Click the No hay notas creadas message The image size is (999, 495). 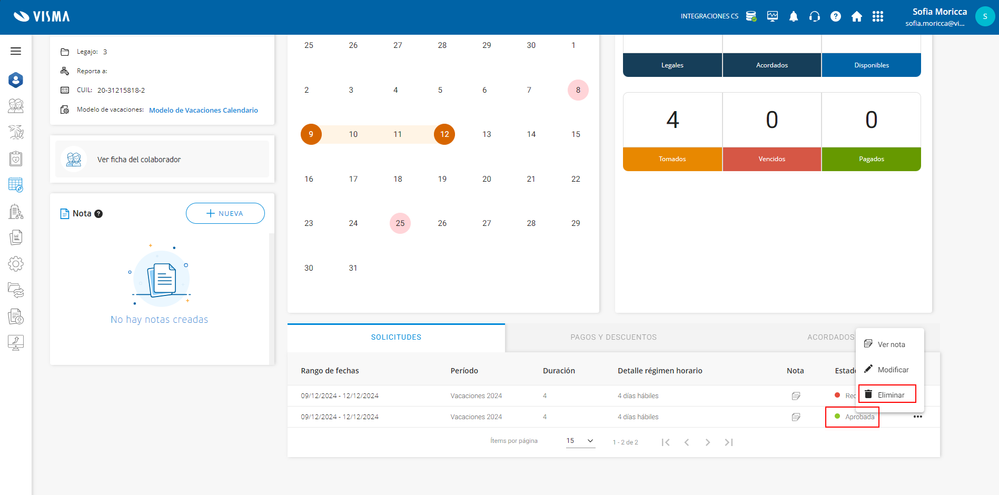pos(159,320)
